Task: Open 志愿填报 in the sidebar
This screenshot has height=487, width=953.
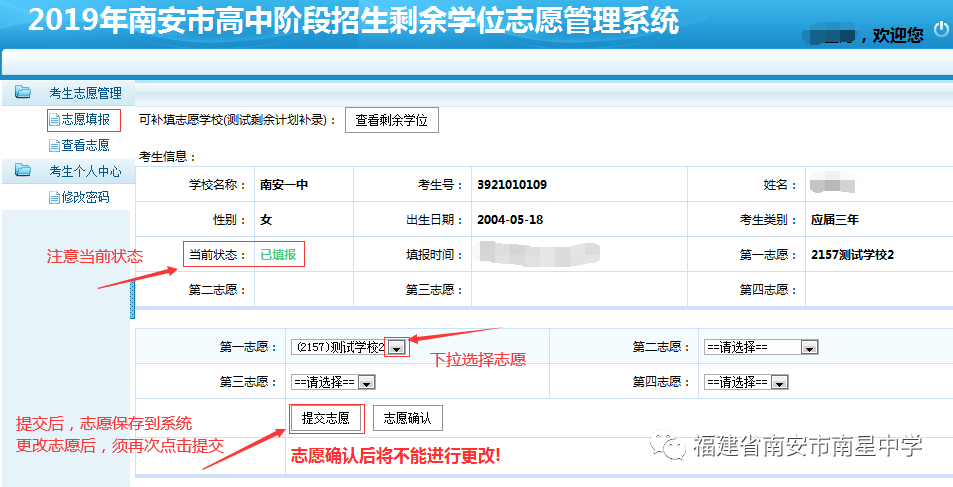Action: 86,120
